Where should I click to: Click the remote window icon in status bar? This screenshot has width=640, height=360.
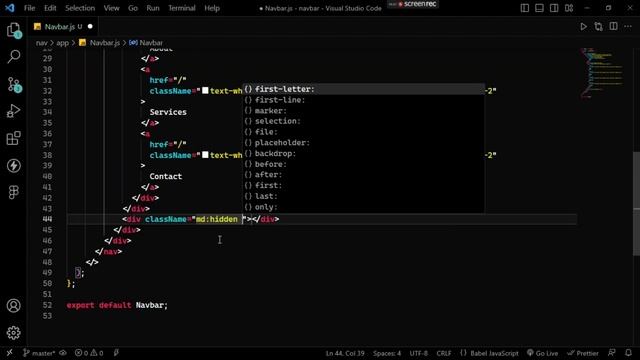tap(9, 353)
